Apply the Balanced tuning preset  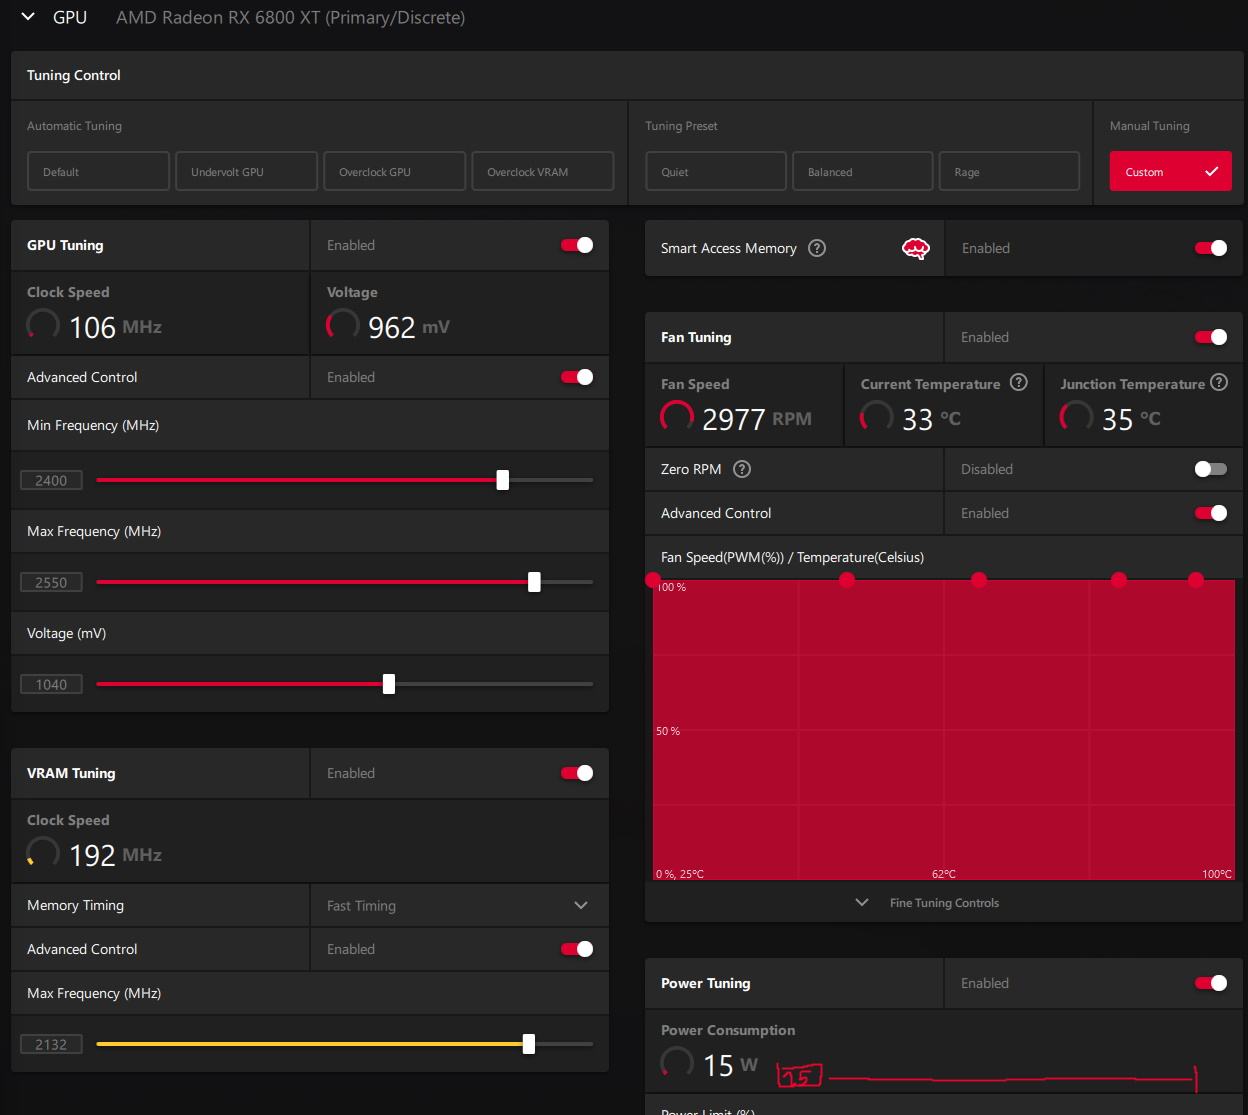pos(863,171)
